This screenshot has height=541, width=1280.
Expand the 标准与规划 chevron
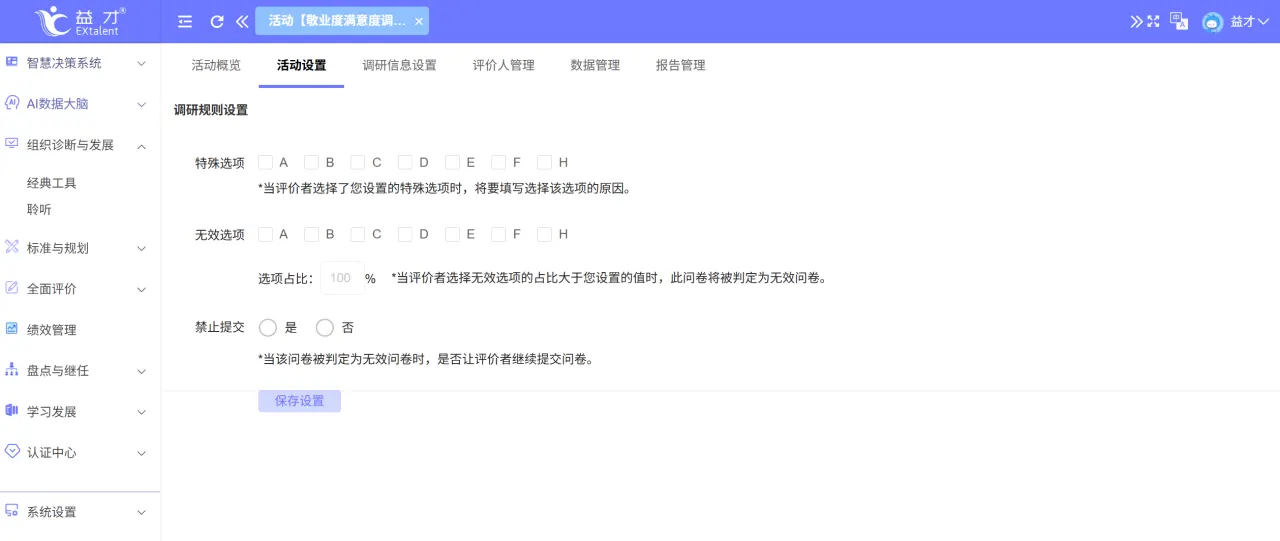click(141, 249)
